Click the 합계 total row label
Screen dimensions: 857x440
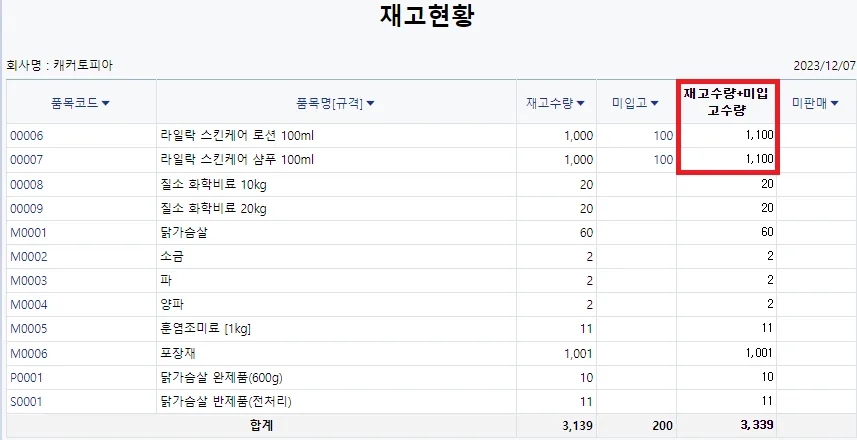coord(260,425)
